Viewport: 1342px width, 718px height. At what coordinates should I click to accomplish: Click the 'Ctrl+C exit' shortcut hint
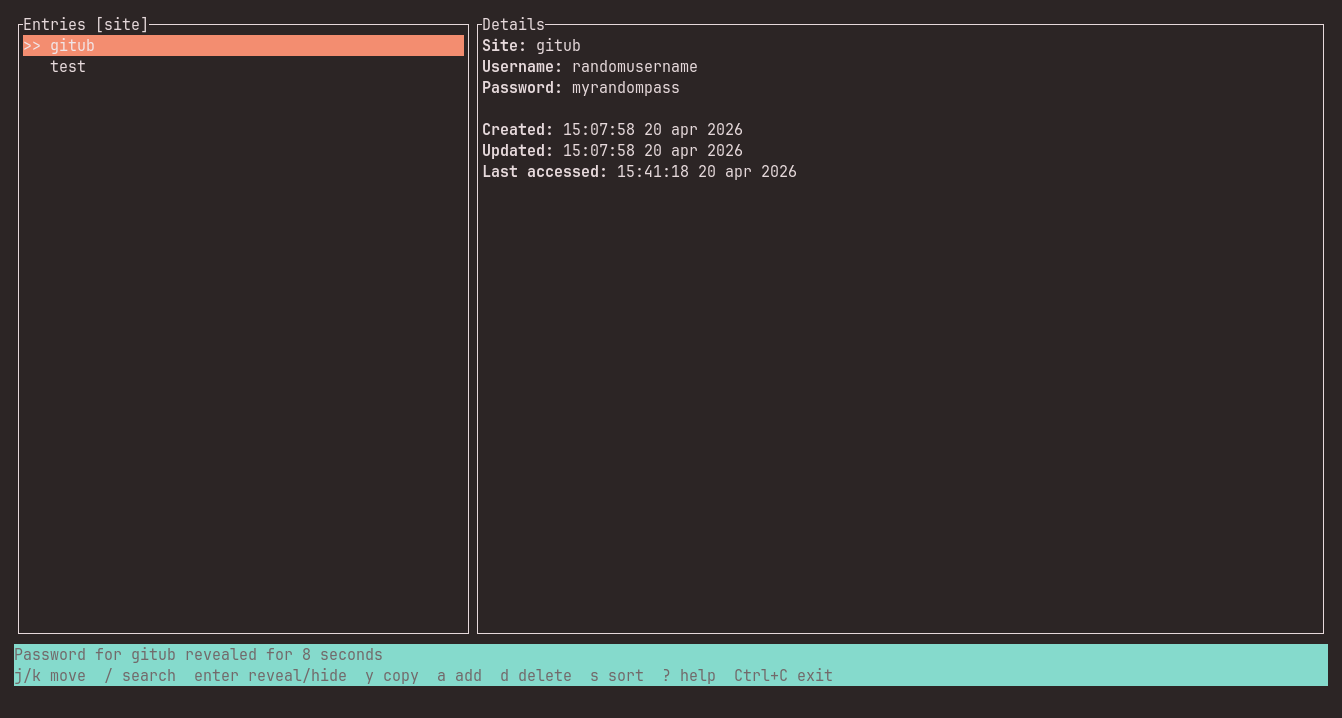pyautogui.click(x=783, y=676)
